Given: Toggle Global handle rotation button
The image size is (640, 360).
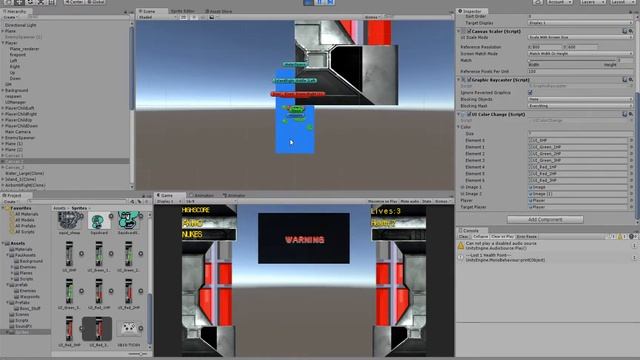Looking at the screenshot, I should tap(96, 2).
